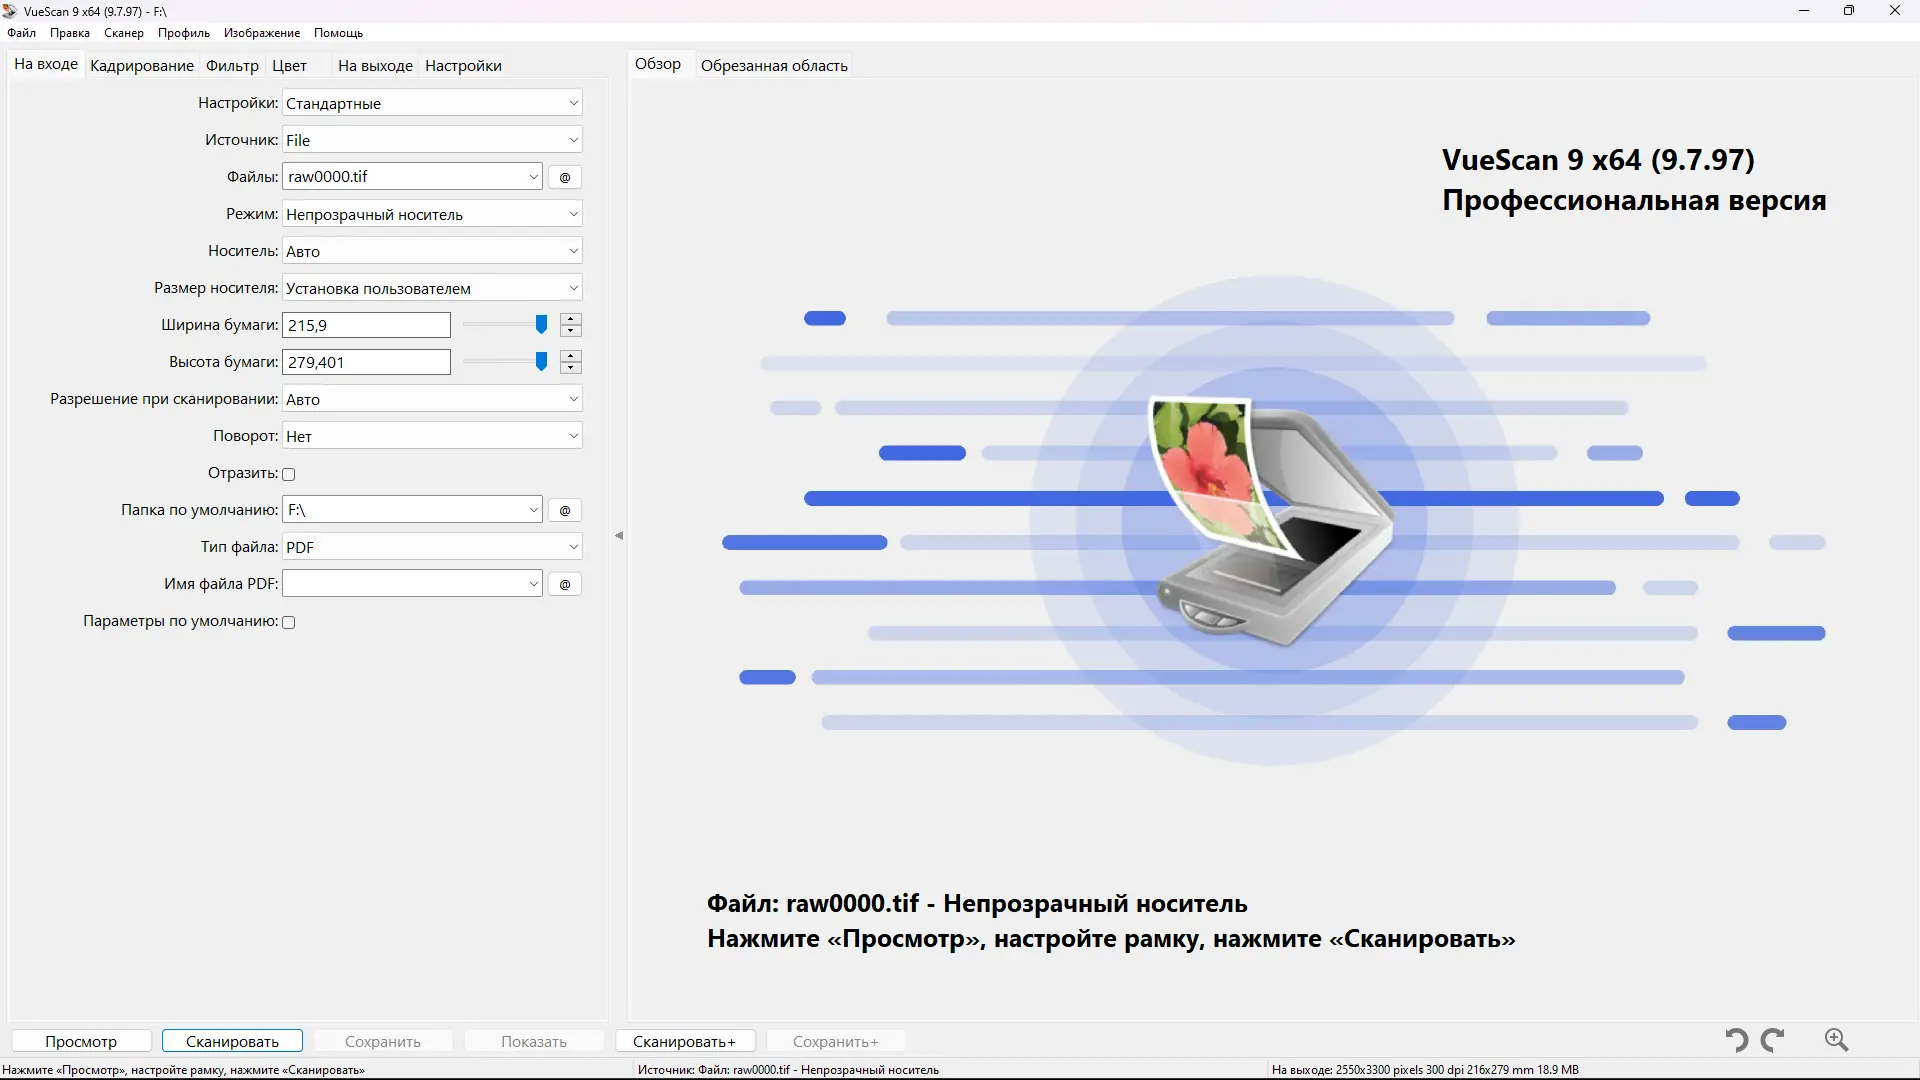Click the @ button next to Файлы

point(565,177)
